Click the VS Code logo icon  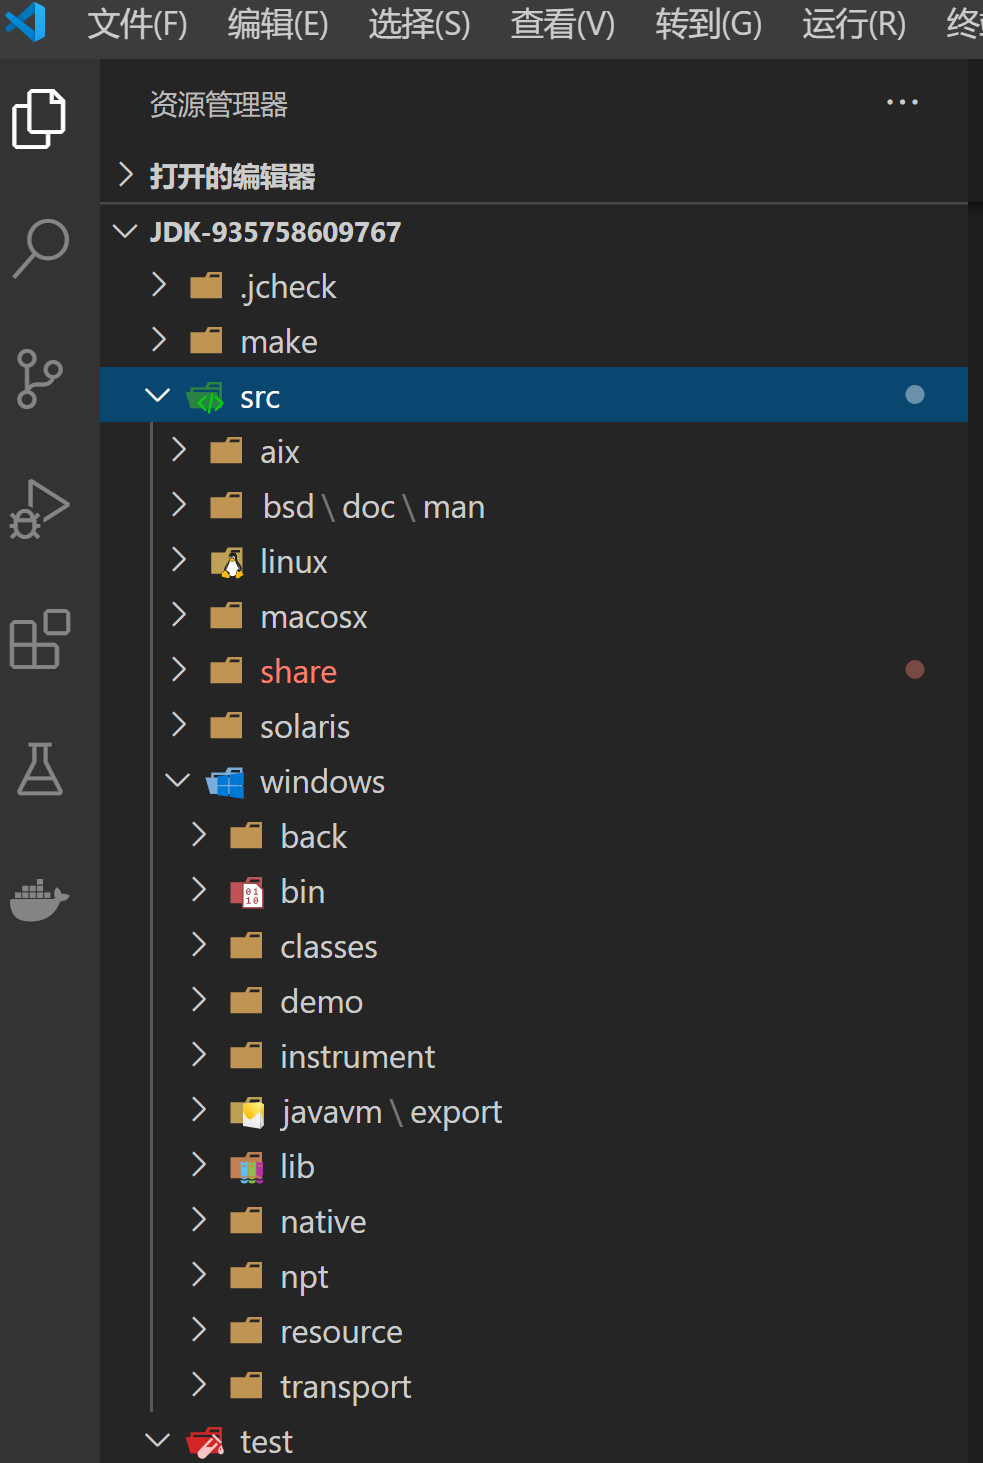pyautogui.click(x=26, y=22)
